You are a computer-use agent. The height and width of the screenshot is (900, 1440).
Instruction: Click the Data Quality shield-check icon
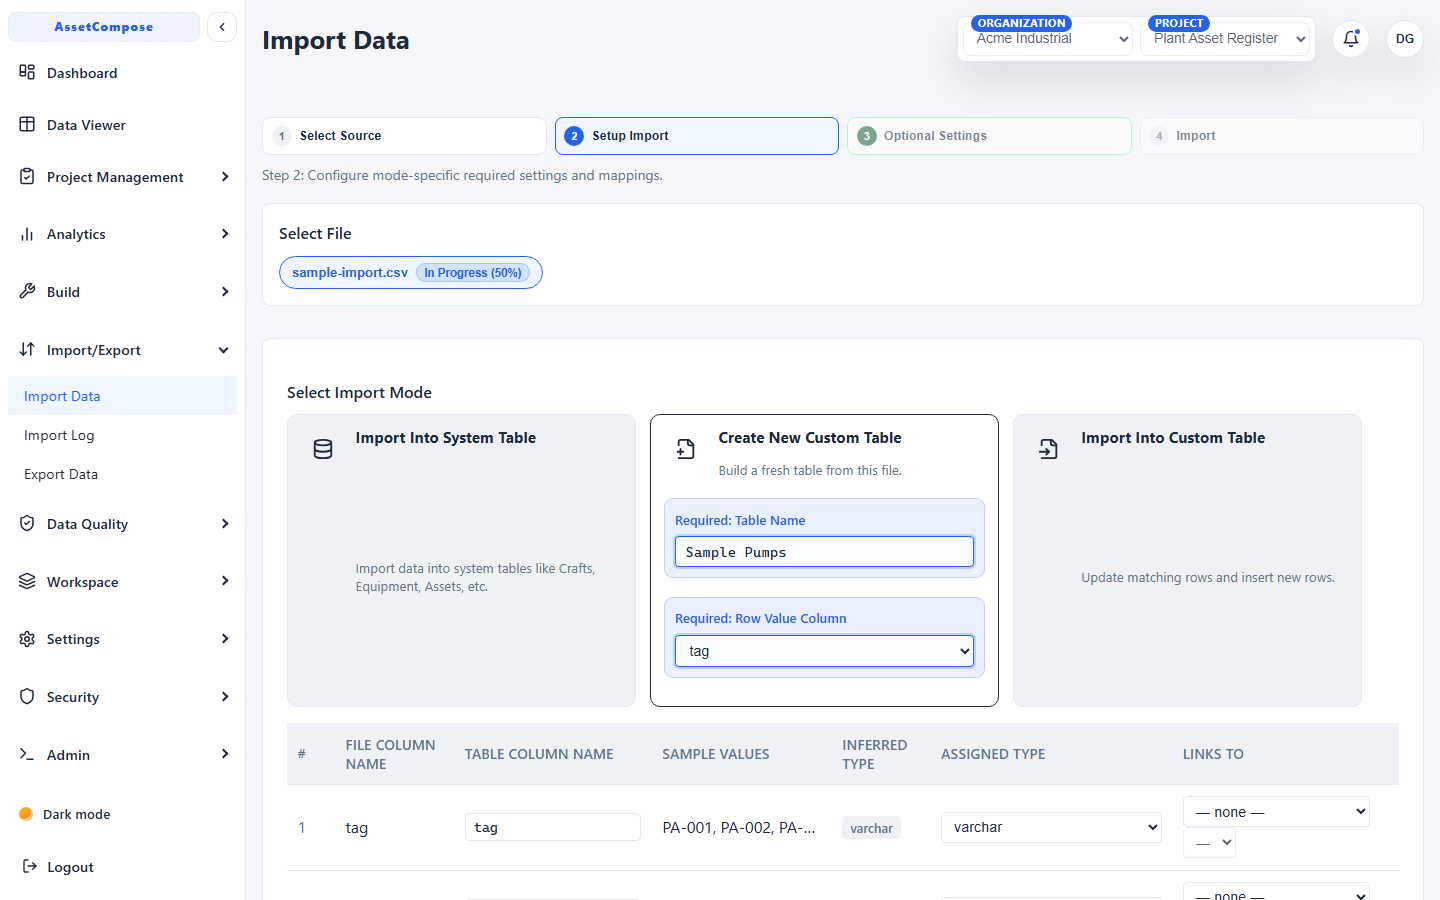(27, 523)
